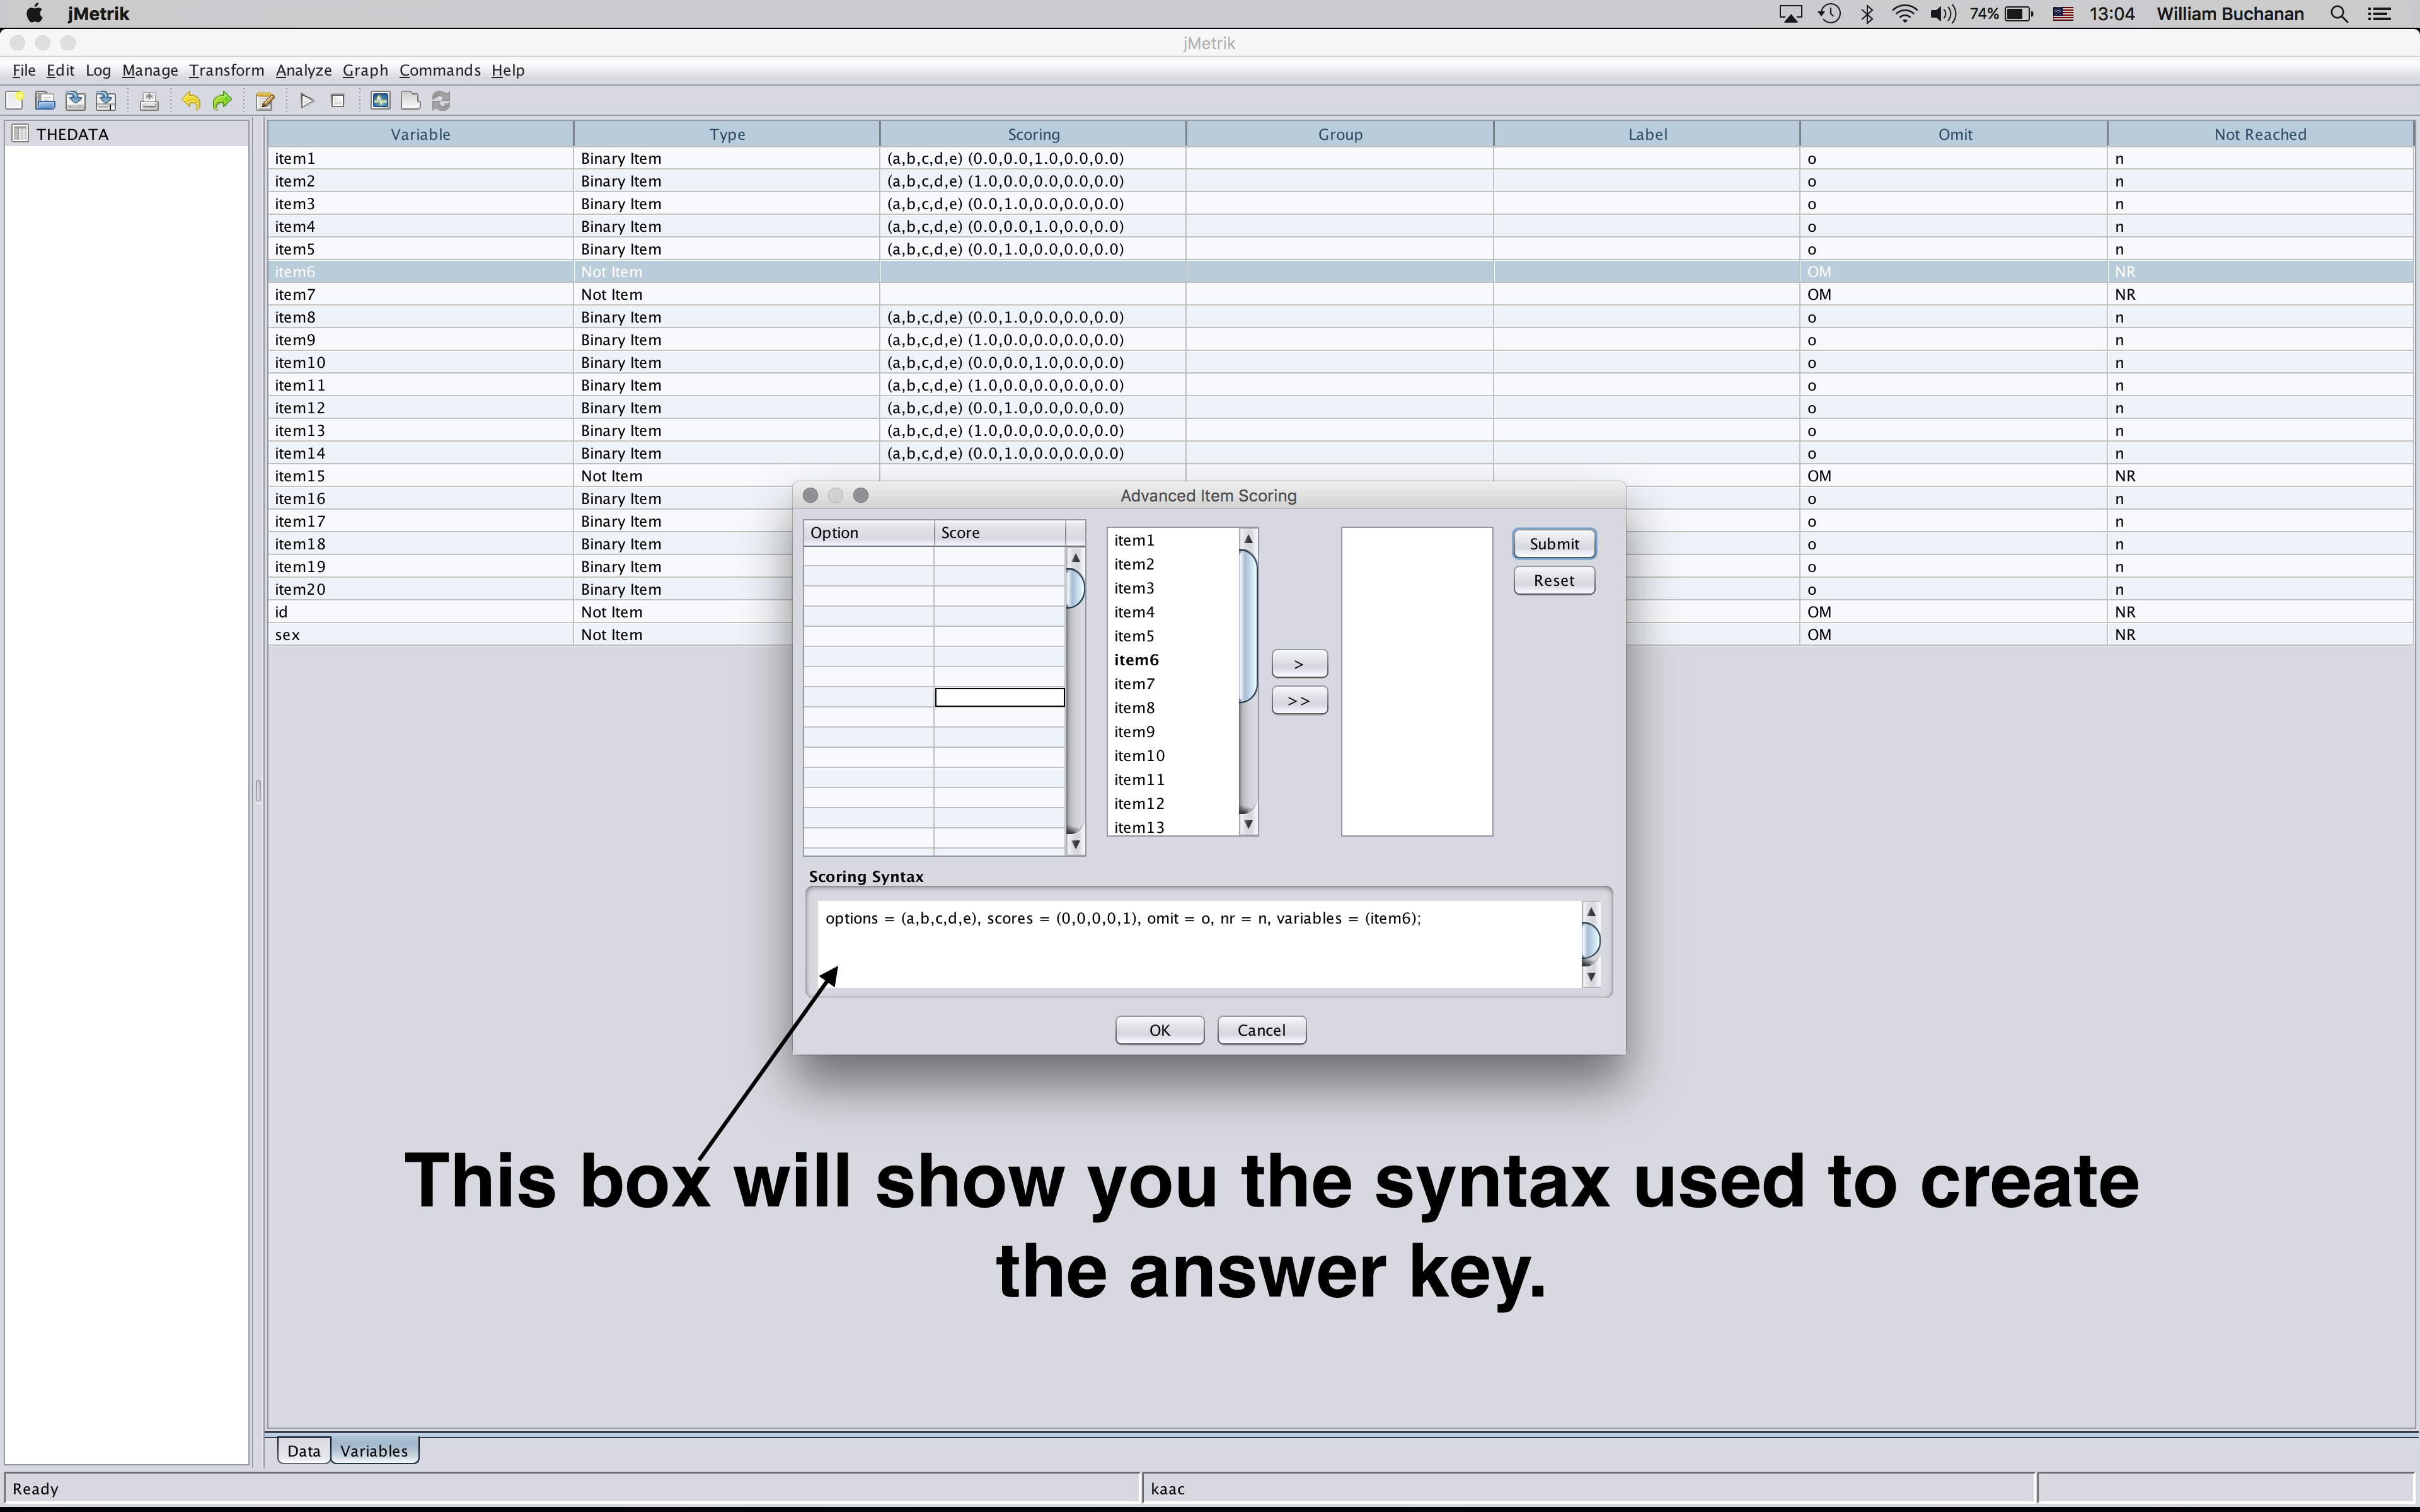The height and width of the screenshot is (1512, 2420).
Task: Select item10 in the dialog item list
Action: 1172,756
